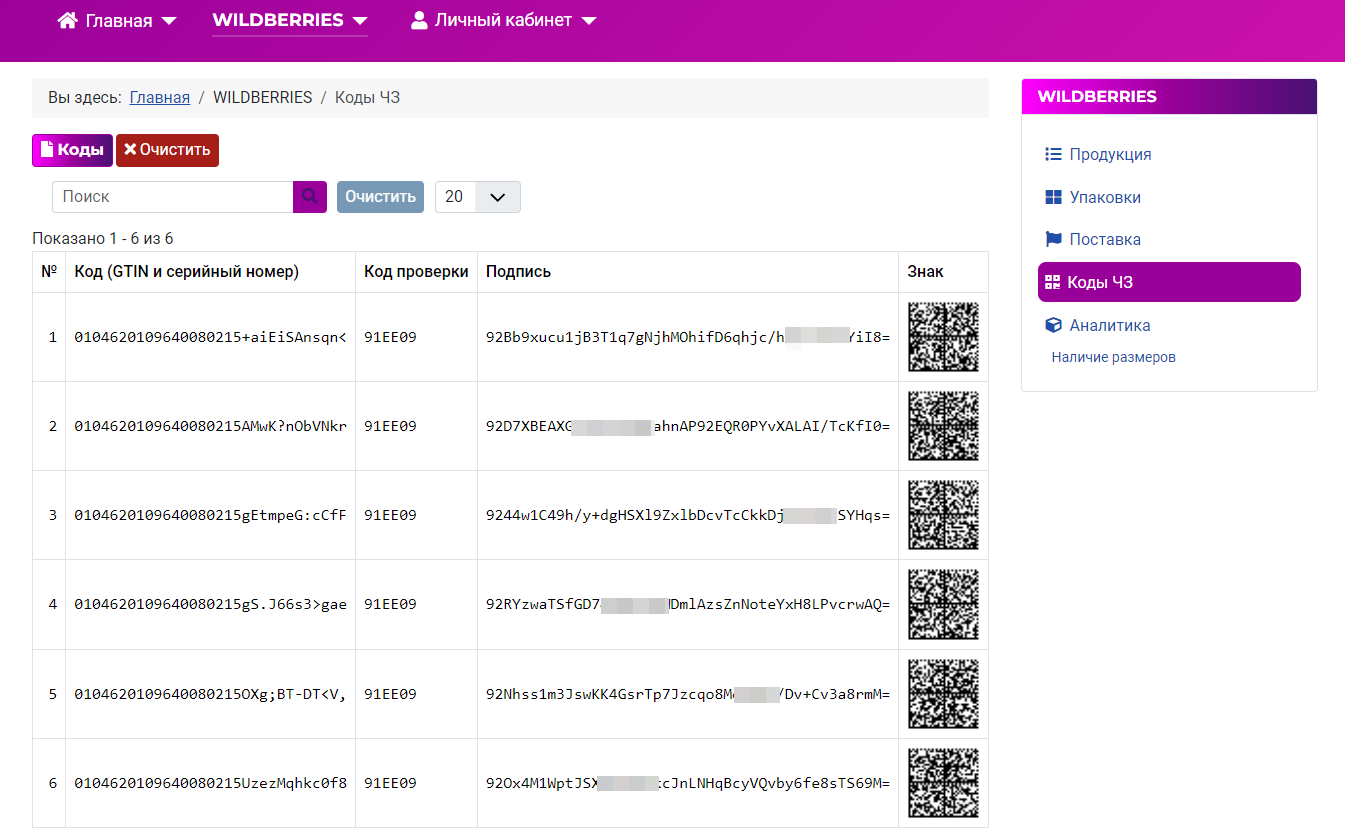The image size is (1345, 830).
Task: Go to Упаковки sidebar item
Action: tap(1104, 198)
